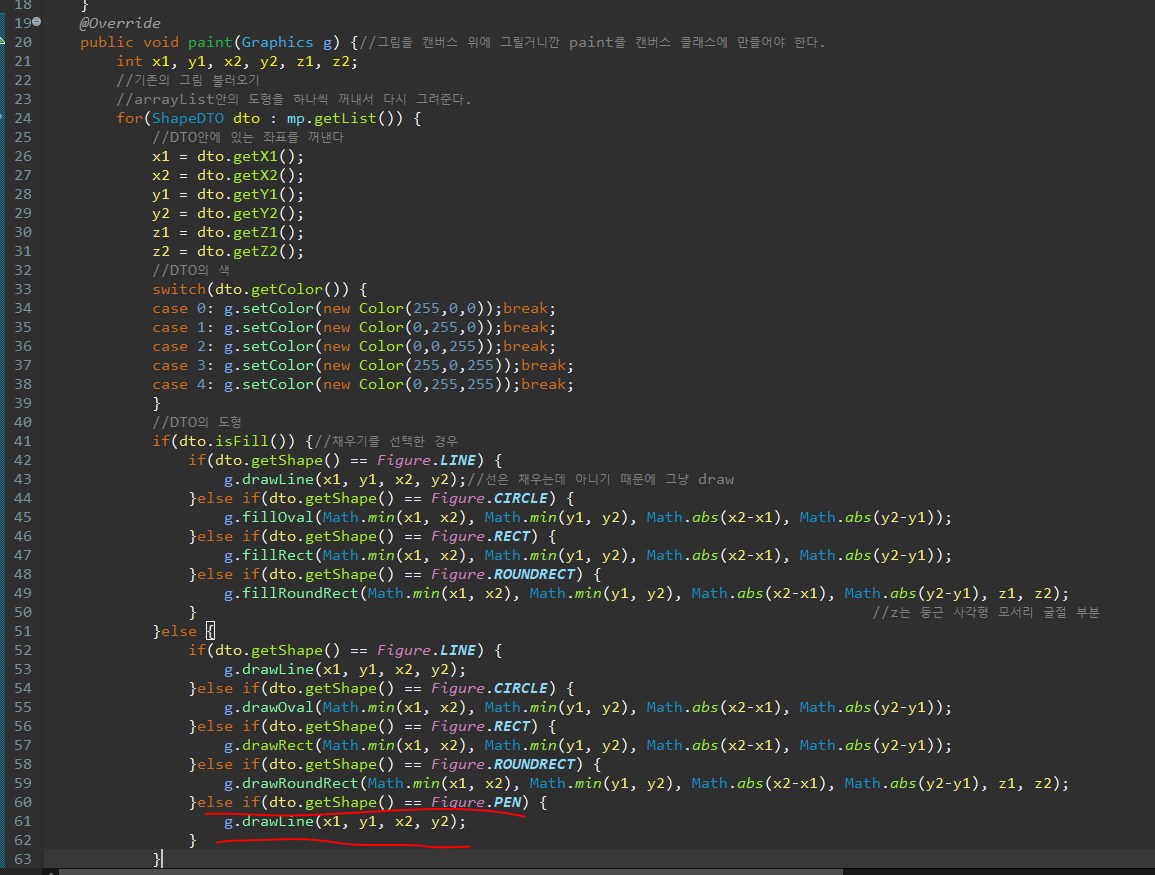Click line number 33 in the gutter
Image resolution: width=1155 pixels, height=875 pixels.
(23, 289)
